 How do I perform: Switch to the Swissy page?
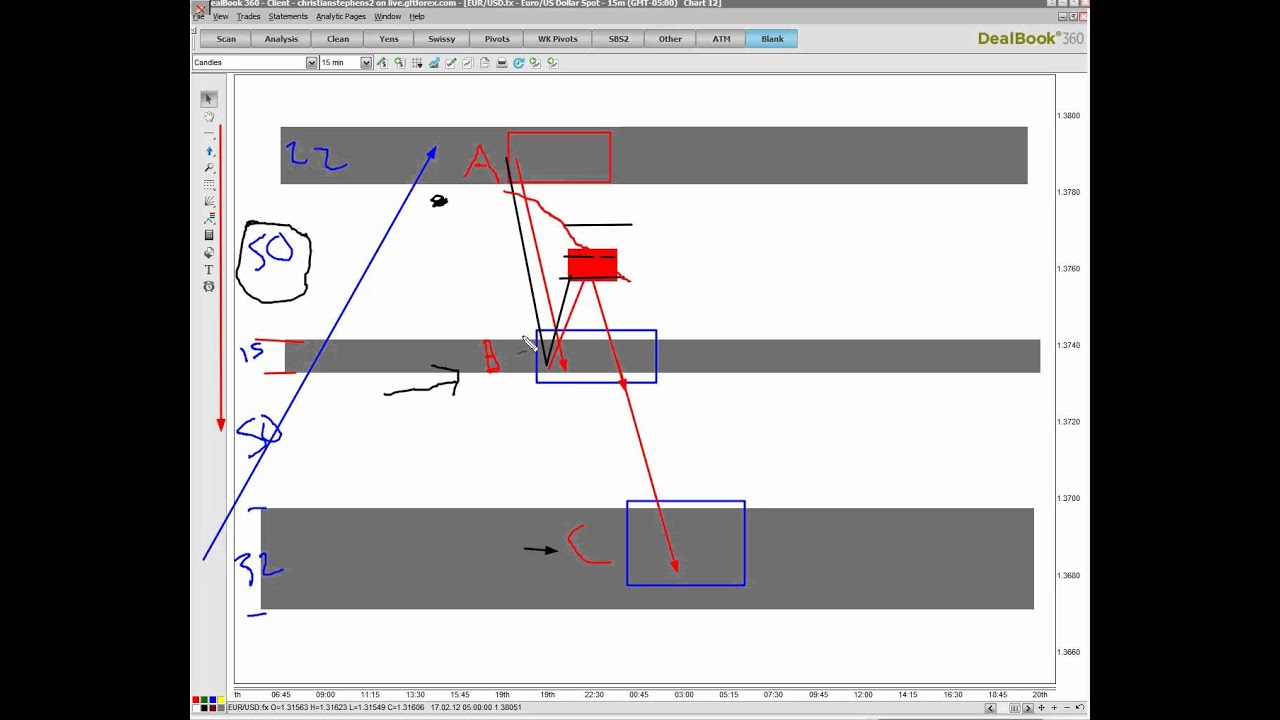pyautogui.click(x=441, y=39)
